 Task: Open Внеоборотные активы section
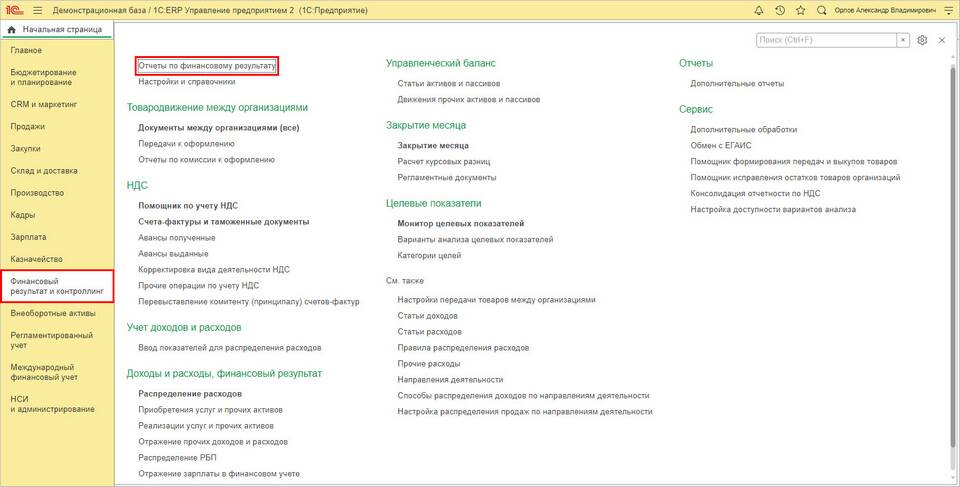point(53,314)
